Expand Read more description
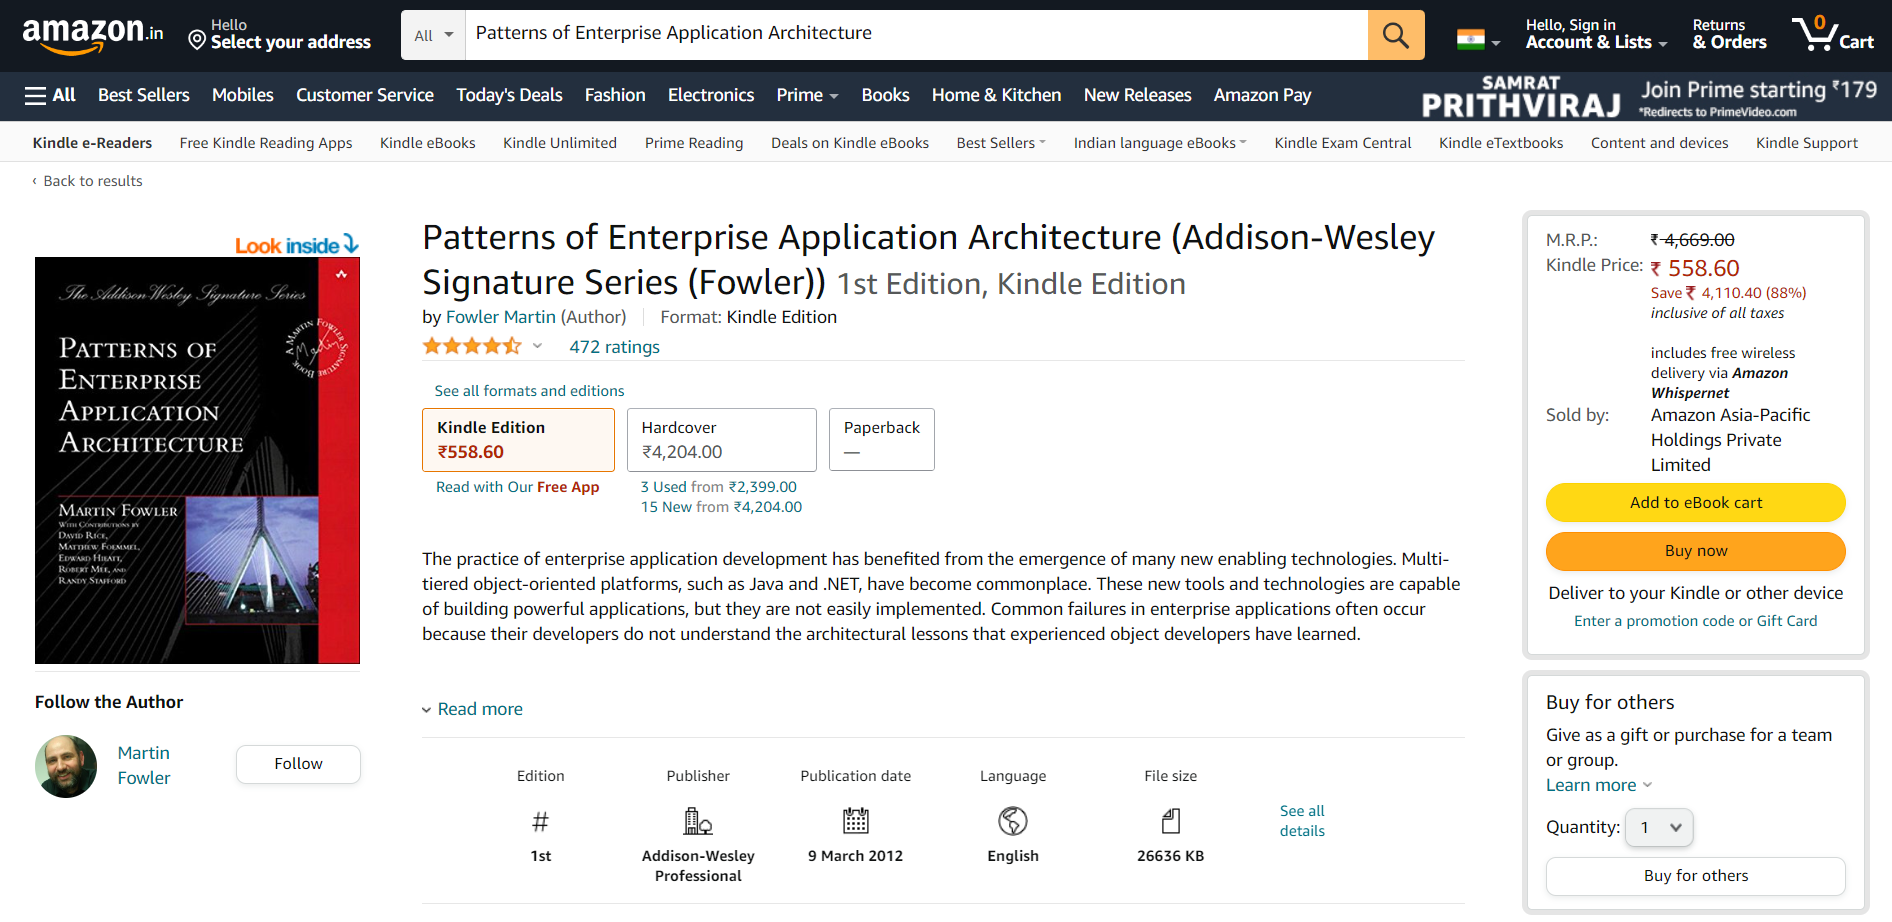The image size is (1892, 922). (x=472, y=709)
